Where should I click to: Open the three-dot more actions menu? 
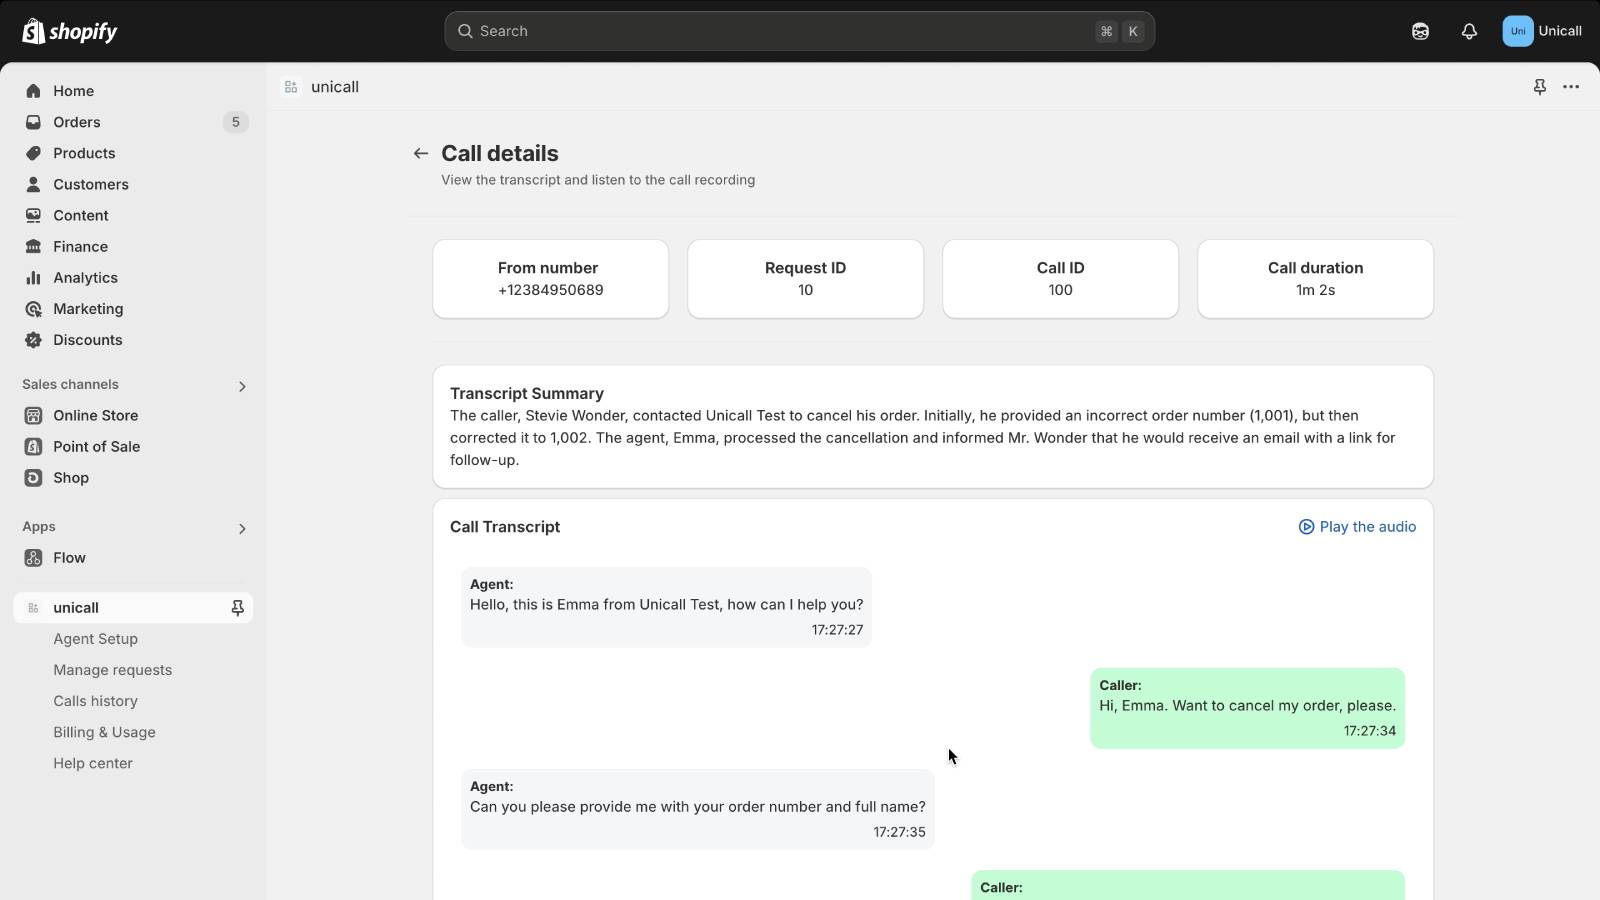click(x=1571, y=87)
